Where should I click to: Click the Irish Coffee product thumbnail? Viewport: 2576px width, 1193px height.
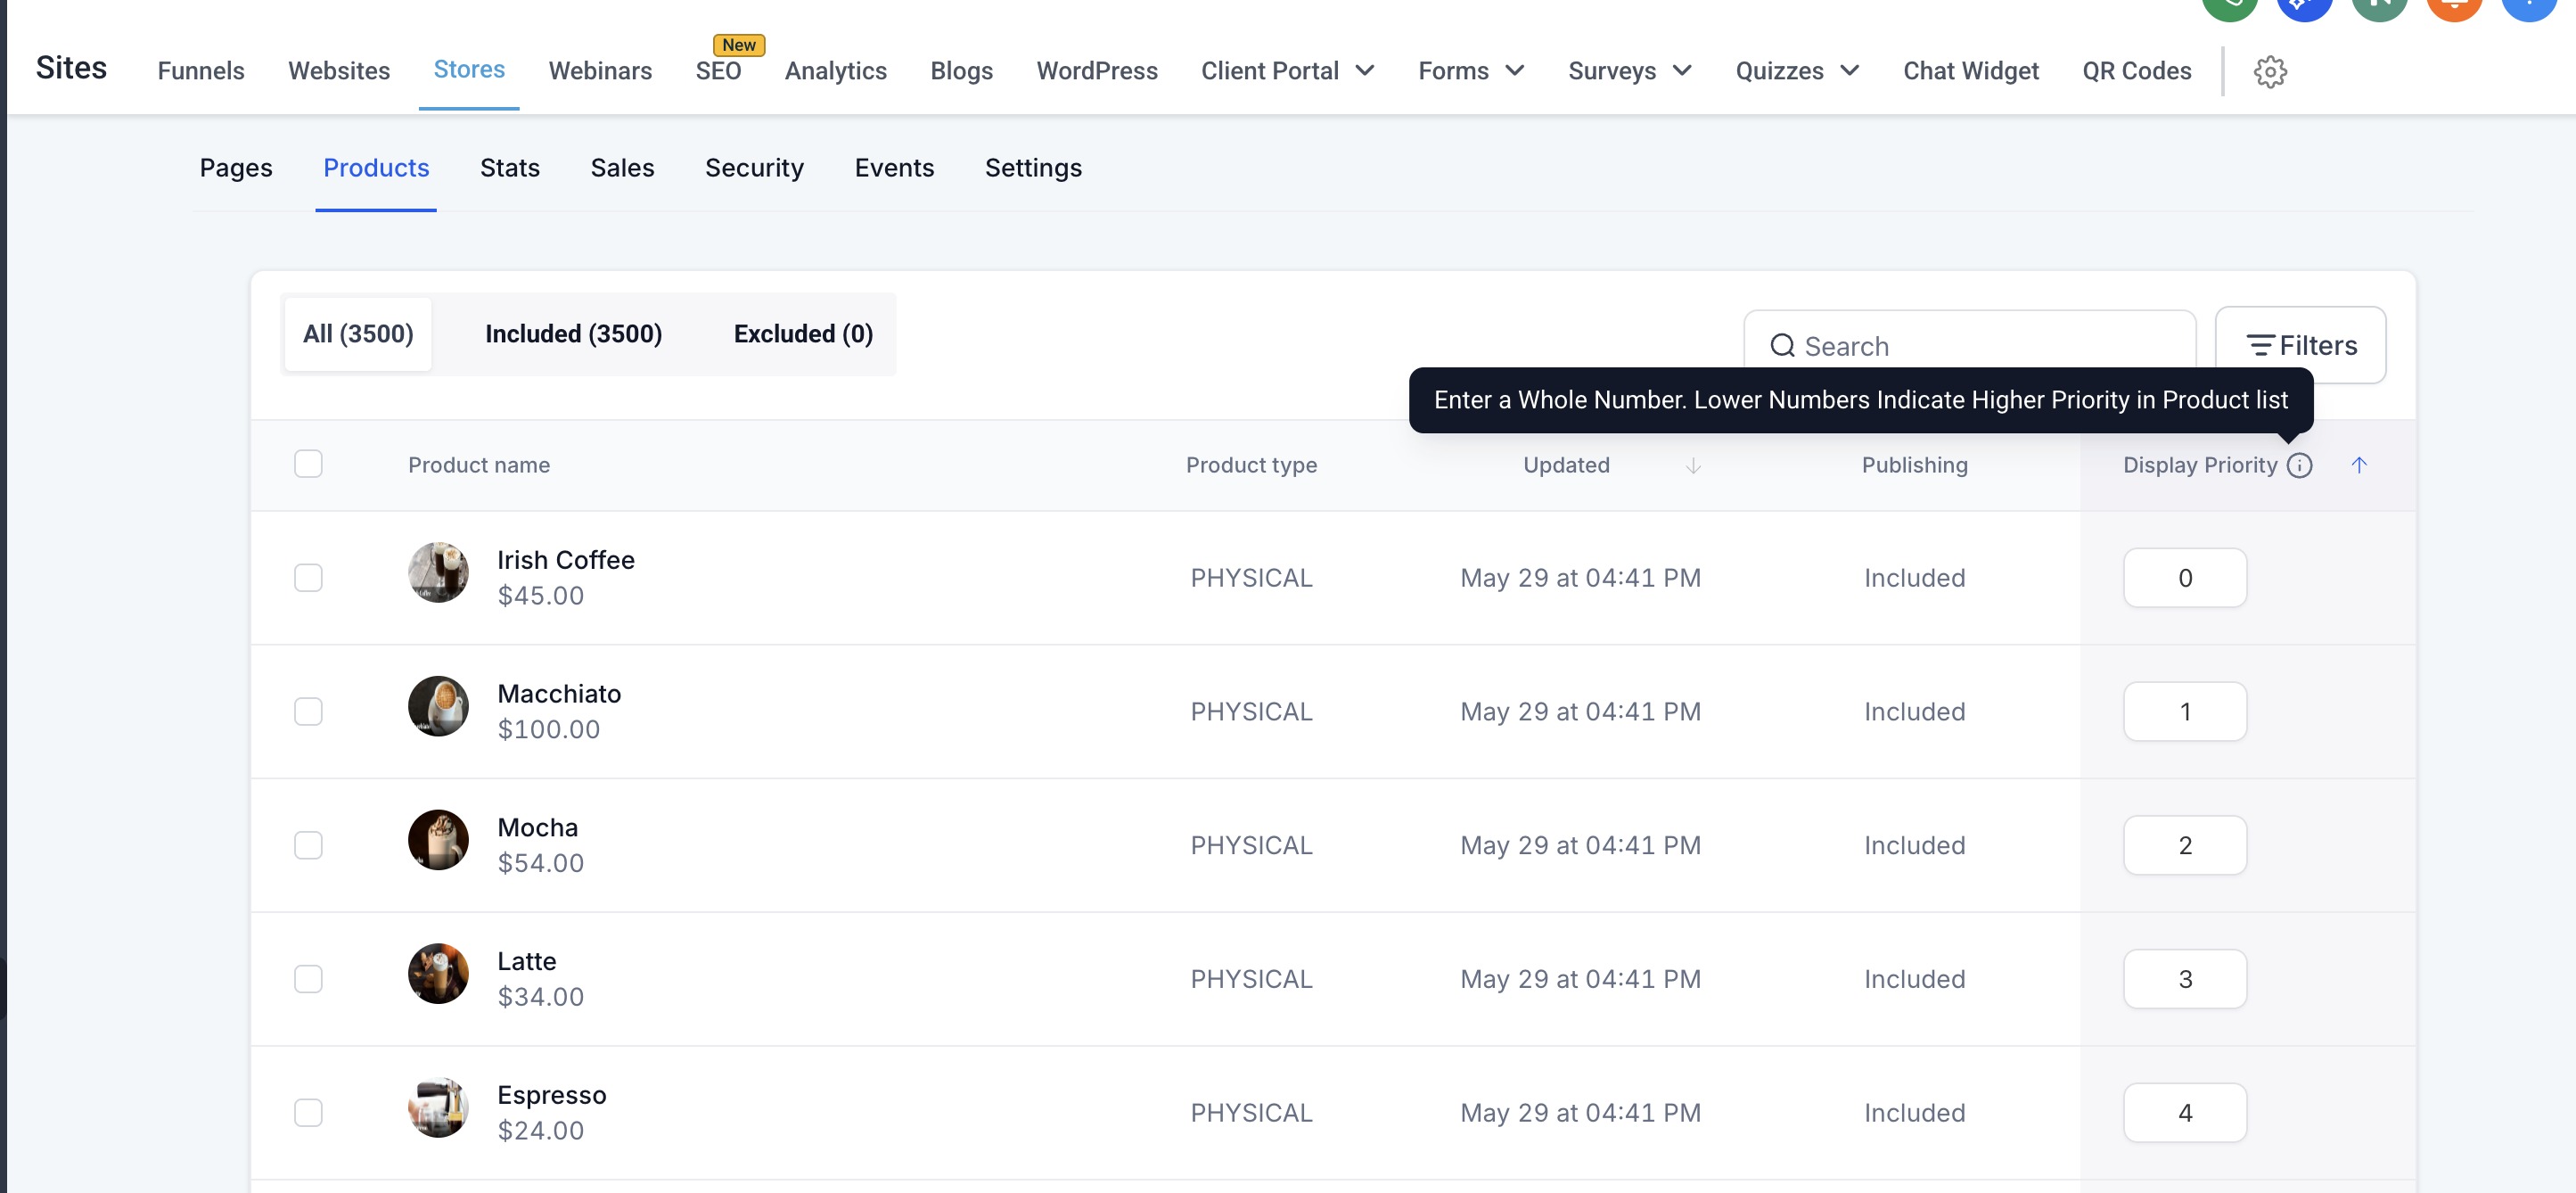pyautogui.click(x=438, y=573)
